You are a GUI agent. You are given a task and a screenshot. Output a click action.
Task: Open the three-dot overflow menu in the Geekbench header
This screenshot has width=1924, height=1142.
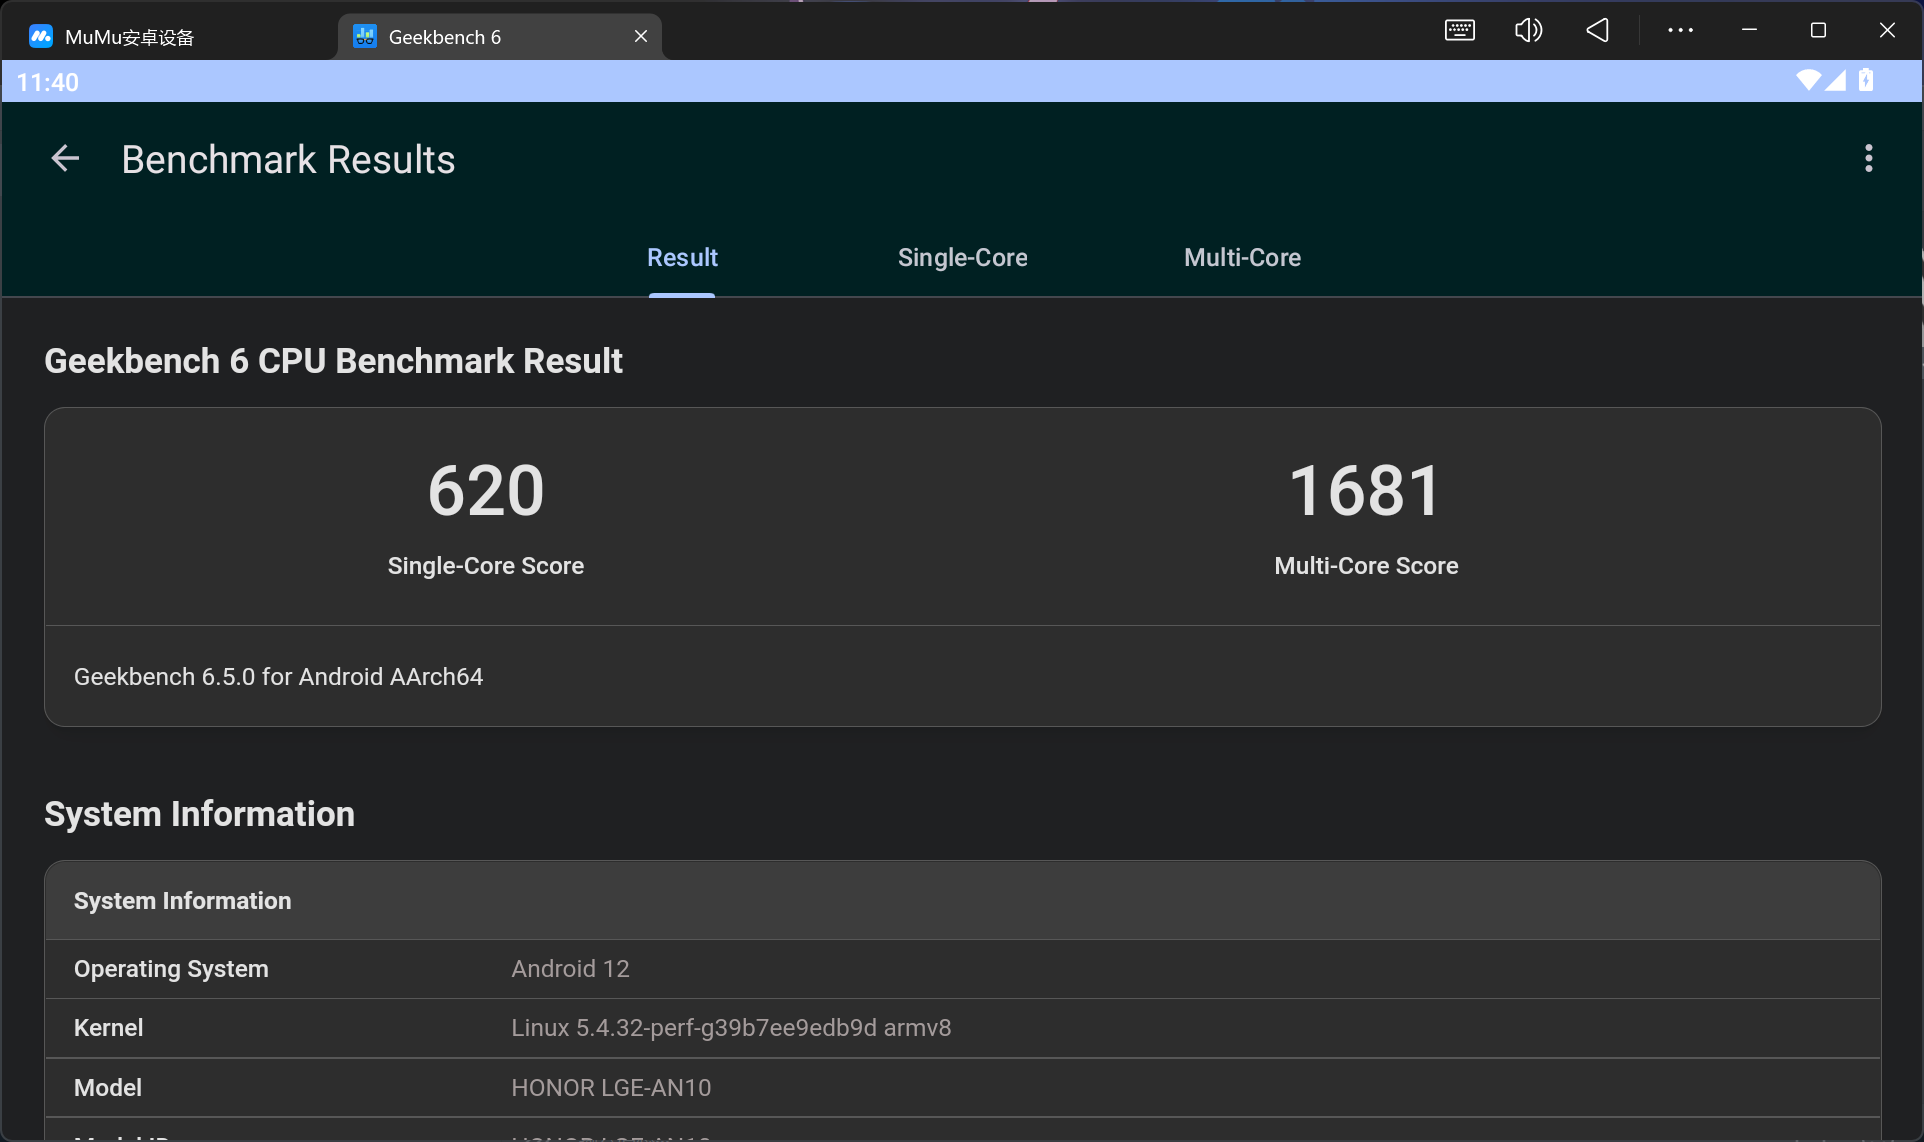[x=1868, y=158]
